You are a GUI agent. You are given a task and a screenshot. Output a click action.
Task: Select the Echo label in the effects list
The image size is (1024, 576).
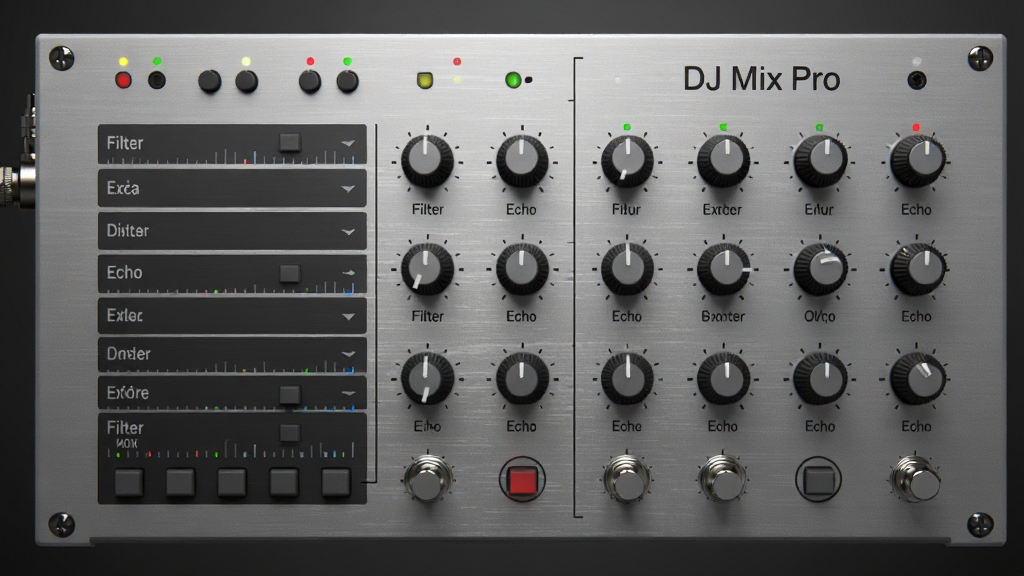coord(124,272)
